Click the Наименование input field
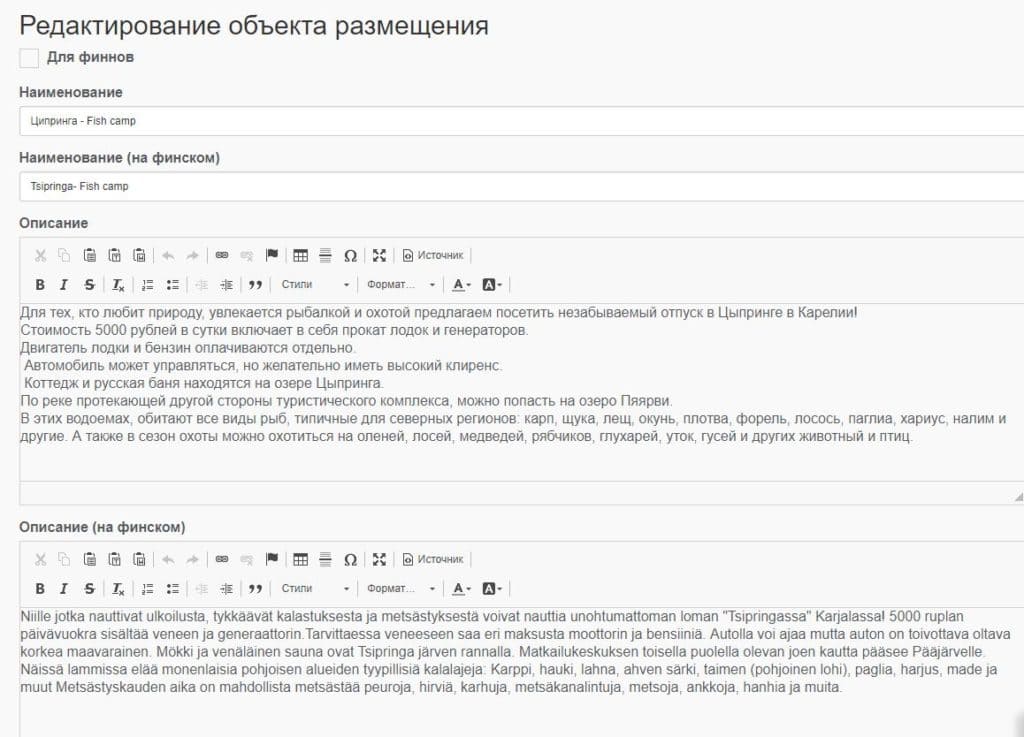 pyautogui.click(x=520, y=121)
